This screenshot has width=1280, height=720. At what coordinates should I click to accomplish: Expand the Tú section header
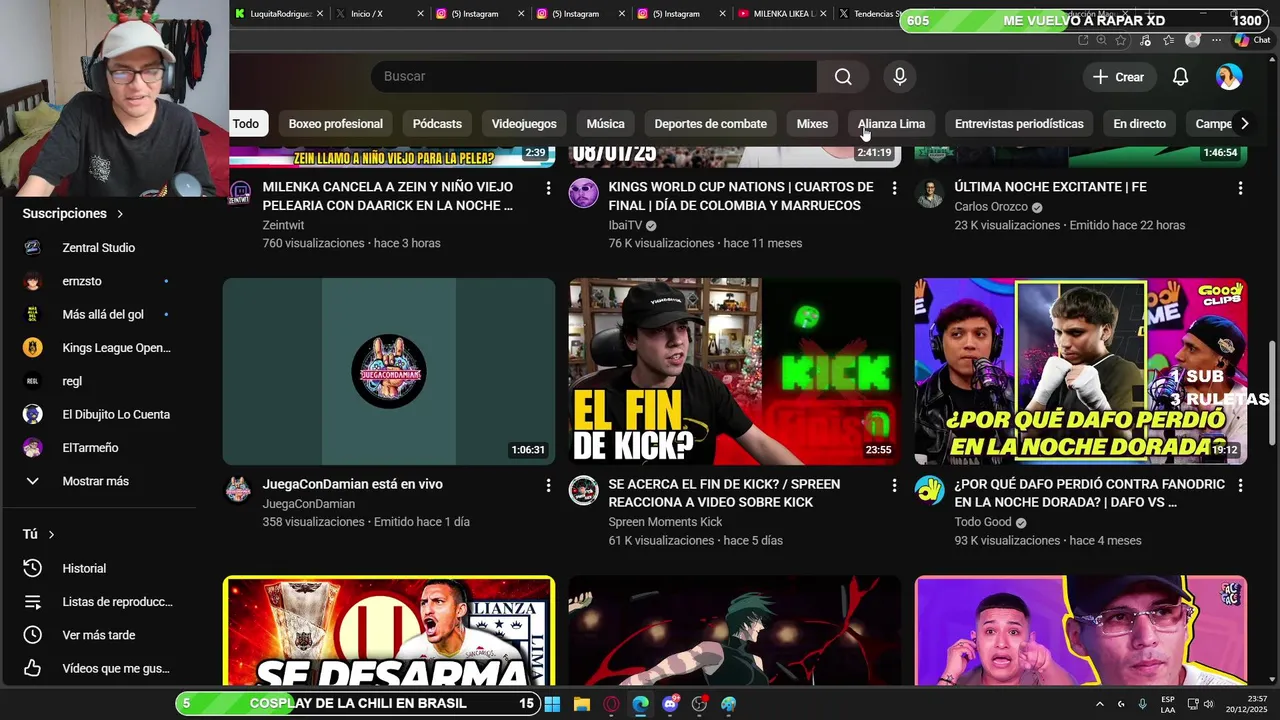[x=38, y=534]
